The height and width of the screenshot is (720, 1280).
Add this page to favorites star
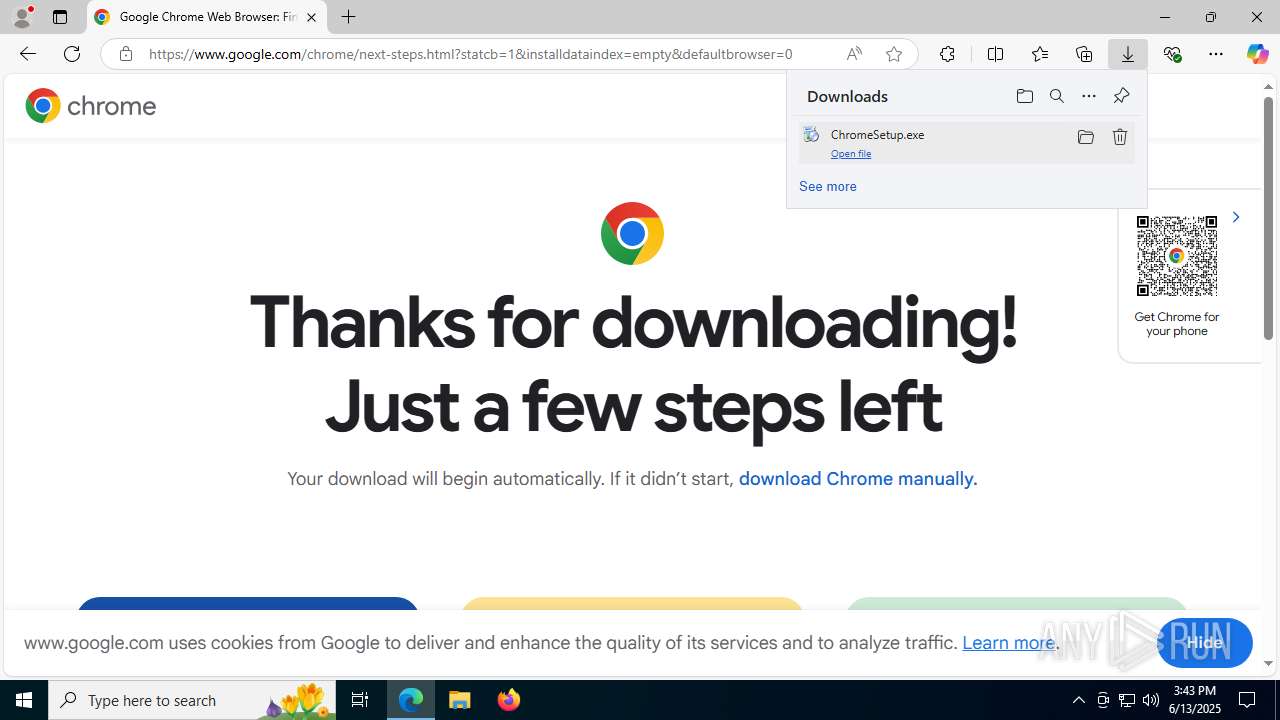pos(894,54)
